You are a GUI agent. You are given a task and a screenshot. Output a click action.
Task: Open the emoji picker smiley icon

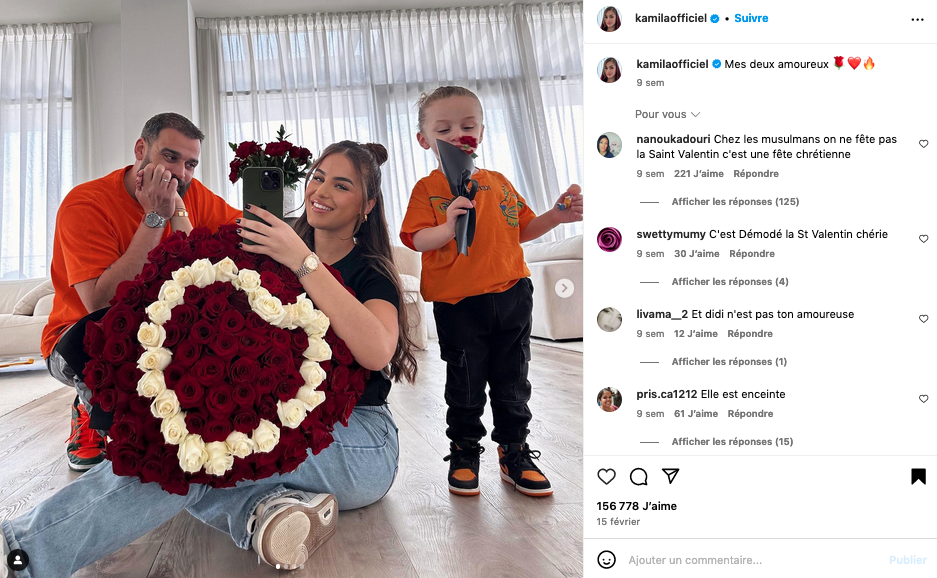[x=607, y=560]
